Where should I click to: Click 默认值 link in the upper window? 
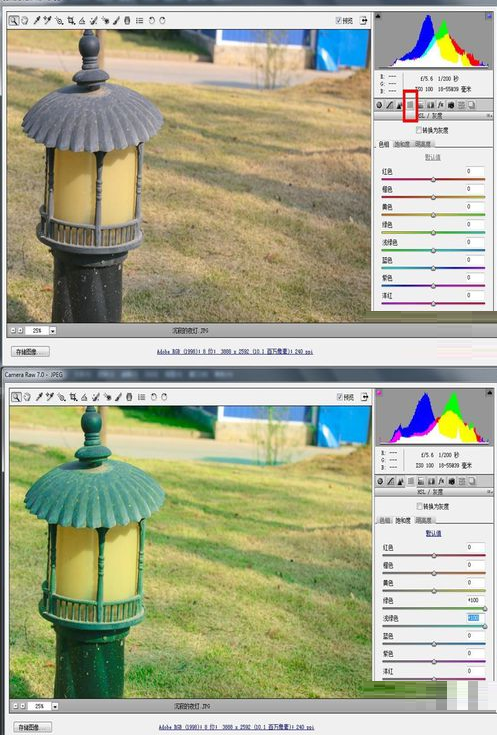(x=432, y=157)
